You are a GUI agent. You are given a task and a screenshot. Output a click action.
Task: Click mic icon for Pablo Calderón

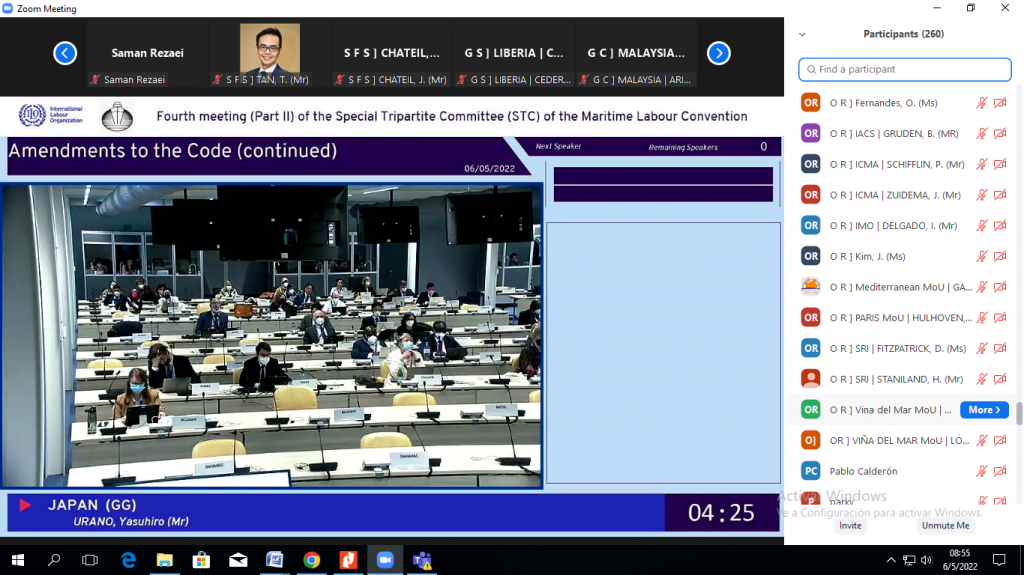pyautogui.click(x=982, y=471)
